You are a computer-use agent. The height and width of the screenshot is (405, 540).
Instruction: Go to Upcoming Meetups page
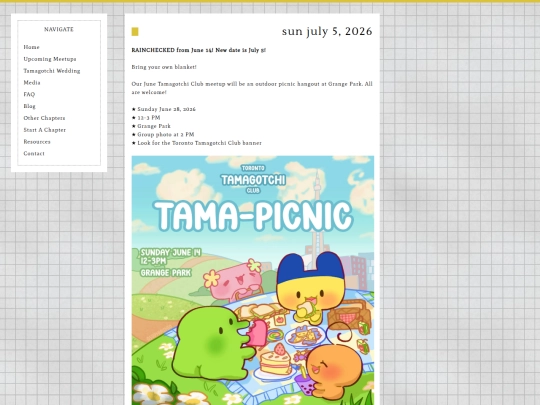pyautogui.click(x=50, y=59)
